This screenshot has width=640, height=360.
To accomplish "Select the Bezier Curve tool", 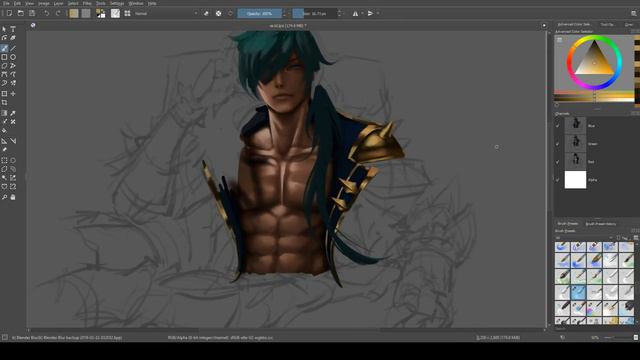I will click(4, 74).
